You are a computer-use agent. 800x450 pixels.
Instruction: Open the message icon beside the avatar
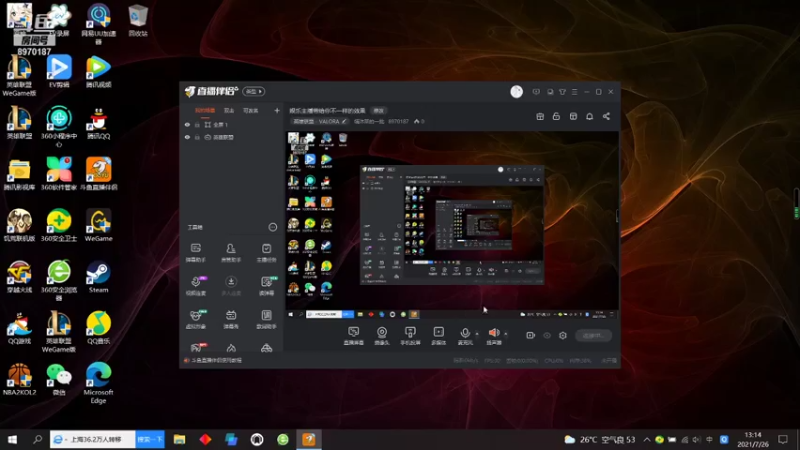536,92
